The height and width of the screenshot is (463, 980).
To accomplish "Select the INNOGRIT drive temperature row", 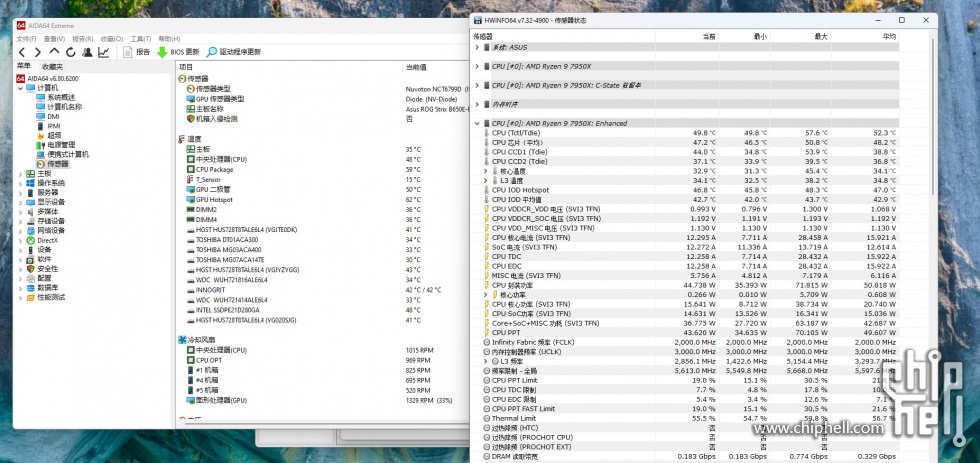I will click(x=323, y=290).
